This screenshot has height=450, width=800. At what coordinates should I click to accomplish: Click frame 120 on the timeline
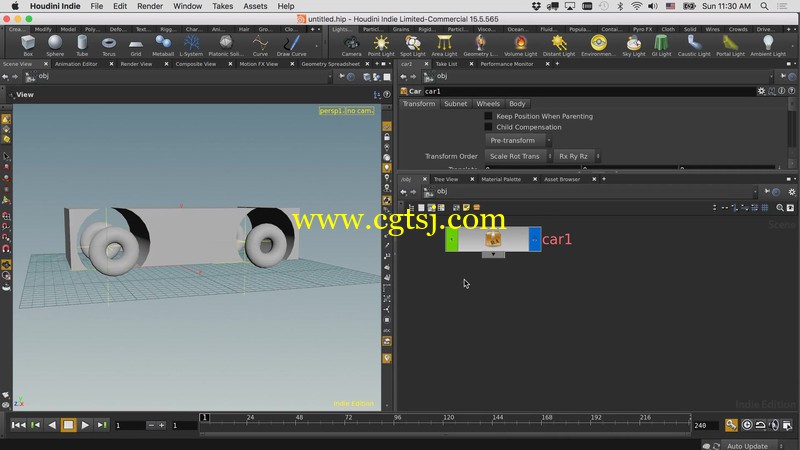[x=448, y=418]
